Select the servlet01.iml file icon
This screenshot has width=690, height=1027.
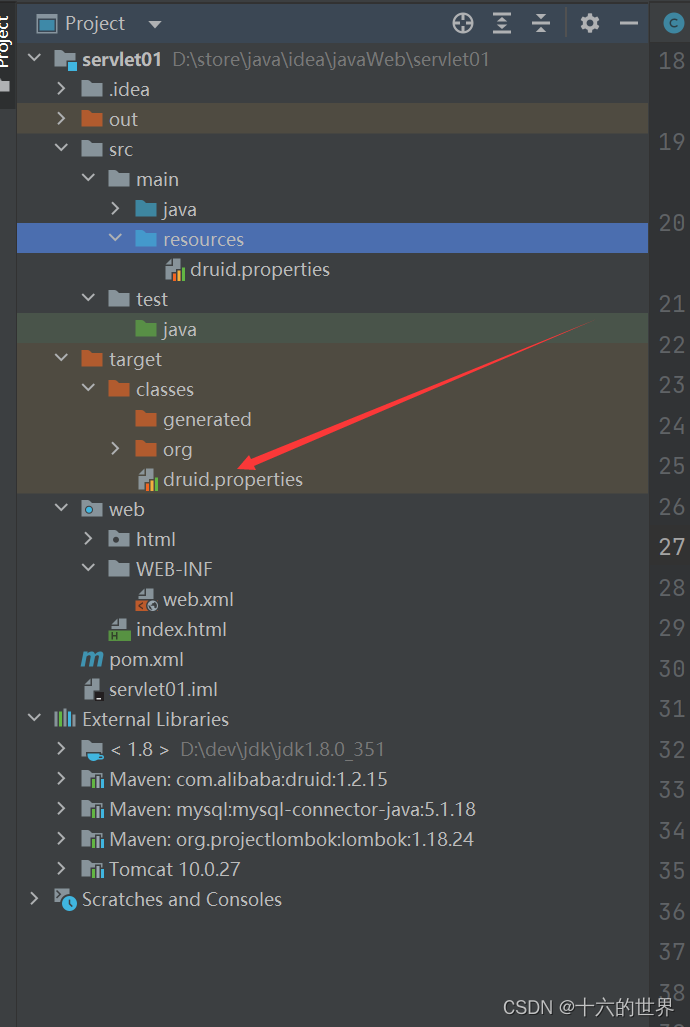[x=93, y=690]
